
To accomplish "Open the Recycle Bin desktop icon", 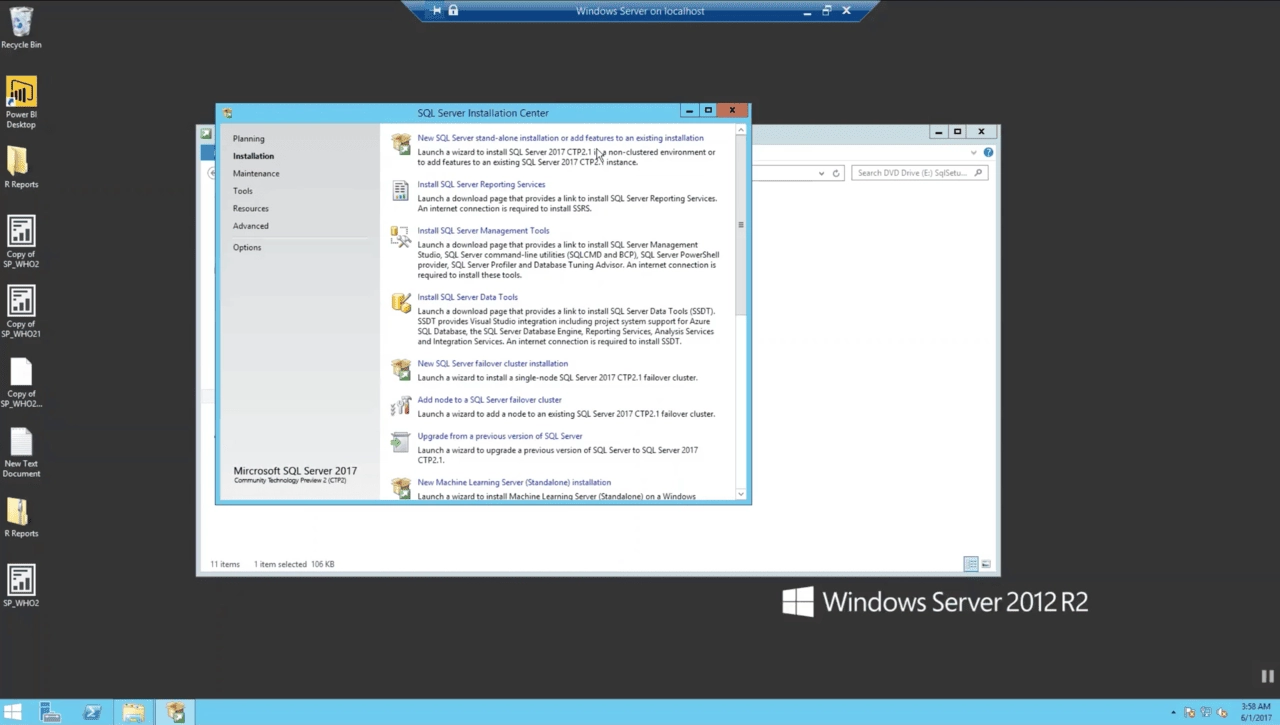I will [21, 27].
